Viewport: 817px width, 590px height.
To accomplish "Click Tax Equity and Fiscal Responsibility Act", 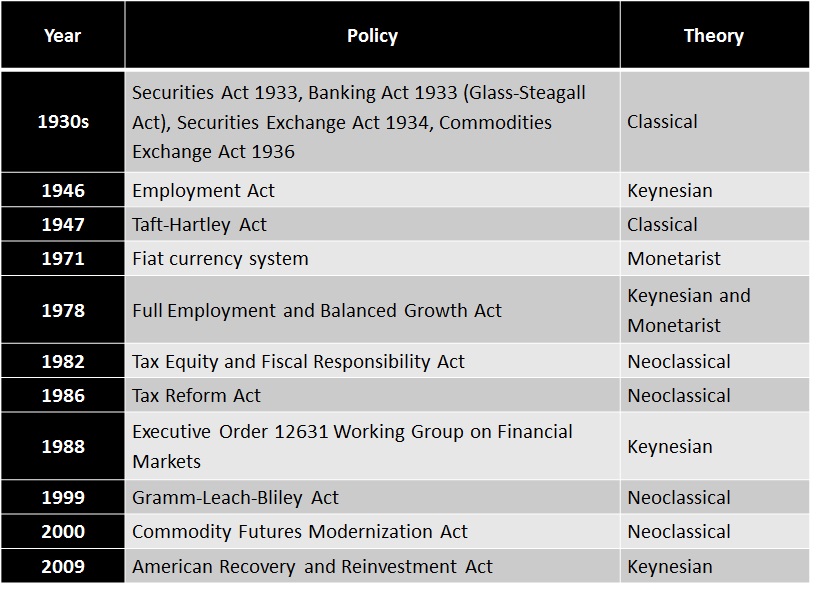I will coord(298,361).
